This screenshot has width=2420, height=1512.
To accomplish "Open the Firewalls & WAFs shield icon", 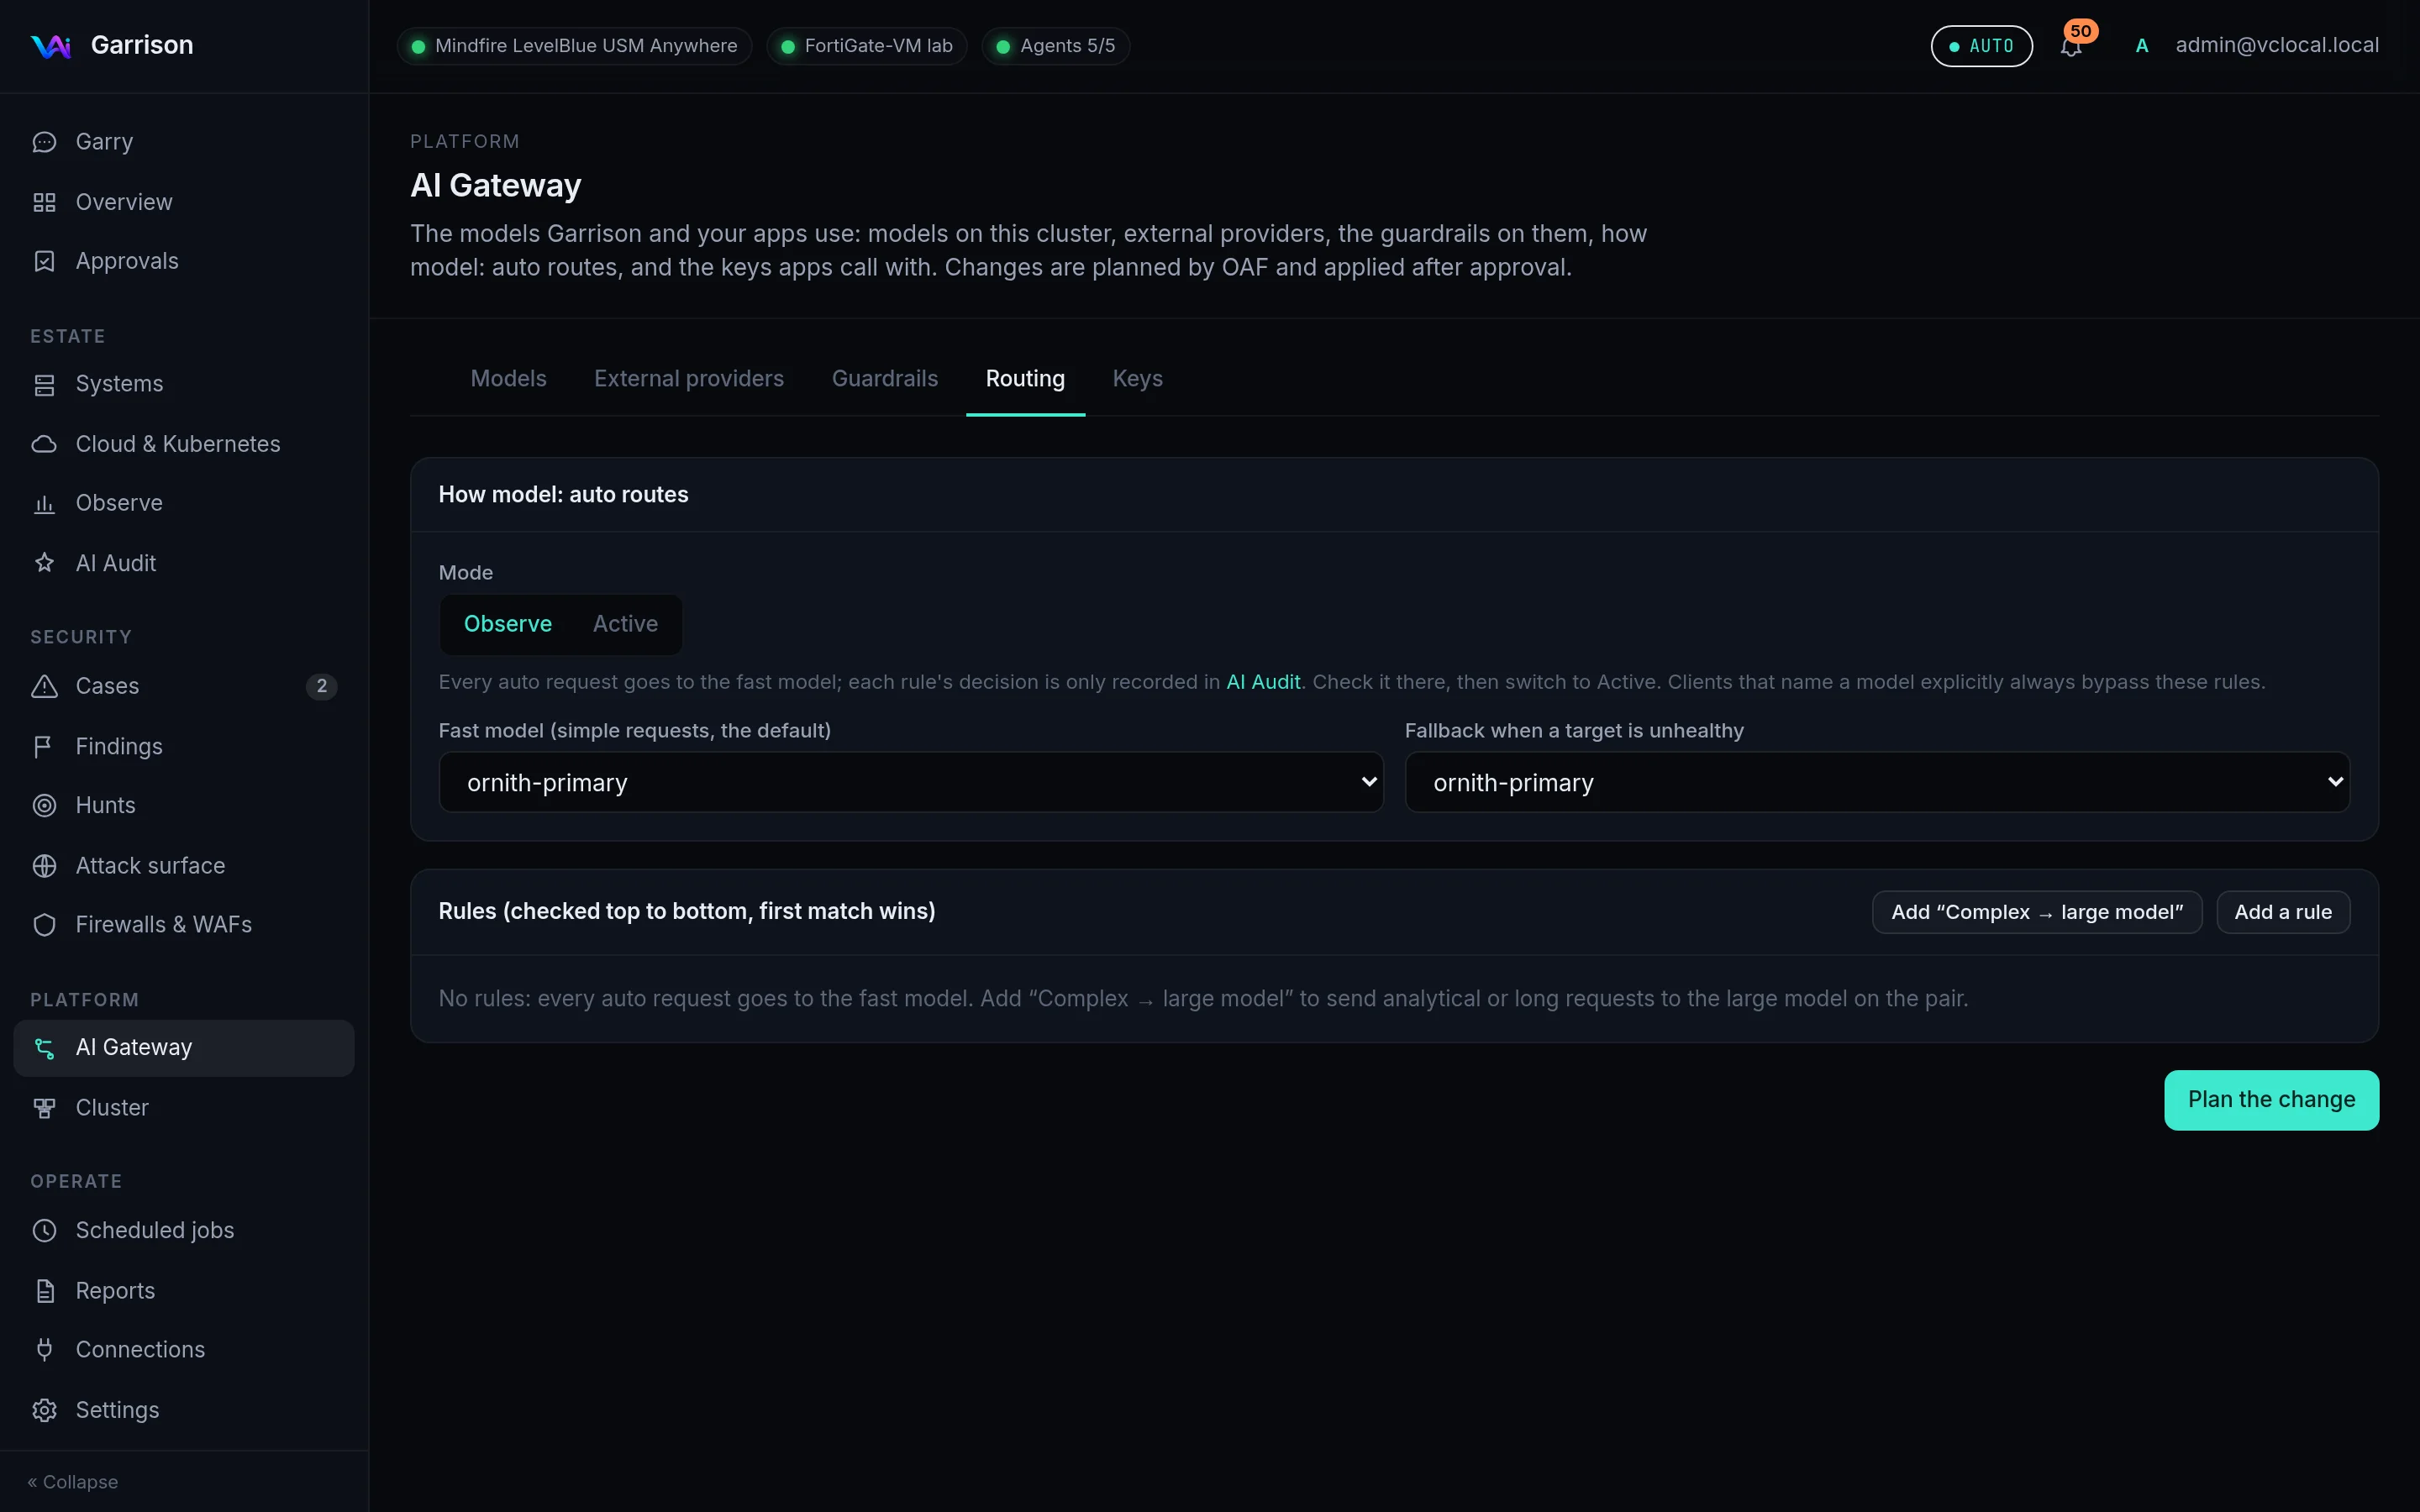I will coord(44,925).
